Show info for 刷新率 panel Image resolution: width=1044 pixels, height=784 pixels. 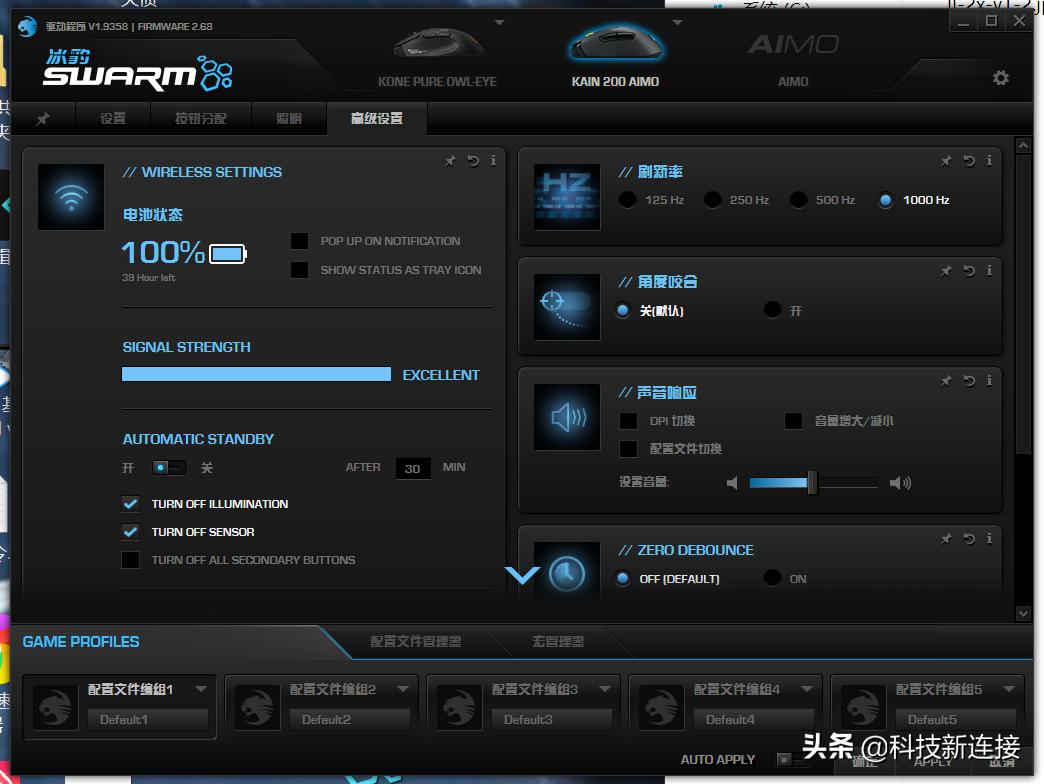pos(989,160)
